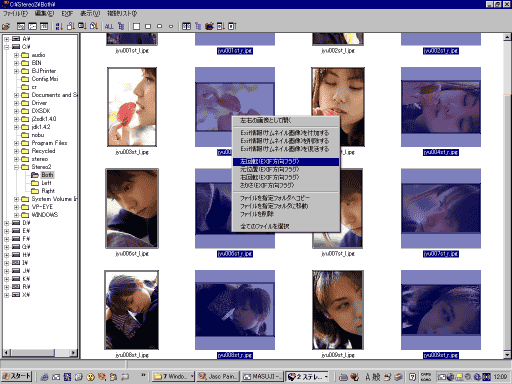This screenshot has width=512, height=384.
Task: Select the Config.Msi folder in the tree
Action: pyautogui.click(x=45, y=79)
